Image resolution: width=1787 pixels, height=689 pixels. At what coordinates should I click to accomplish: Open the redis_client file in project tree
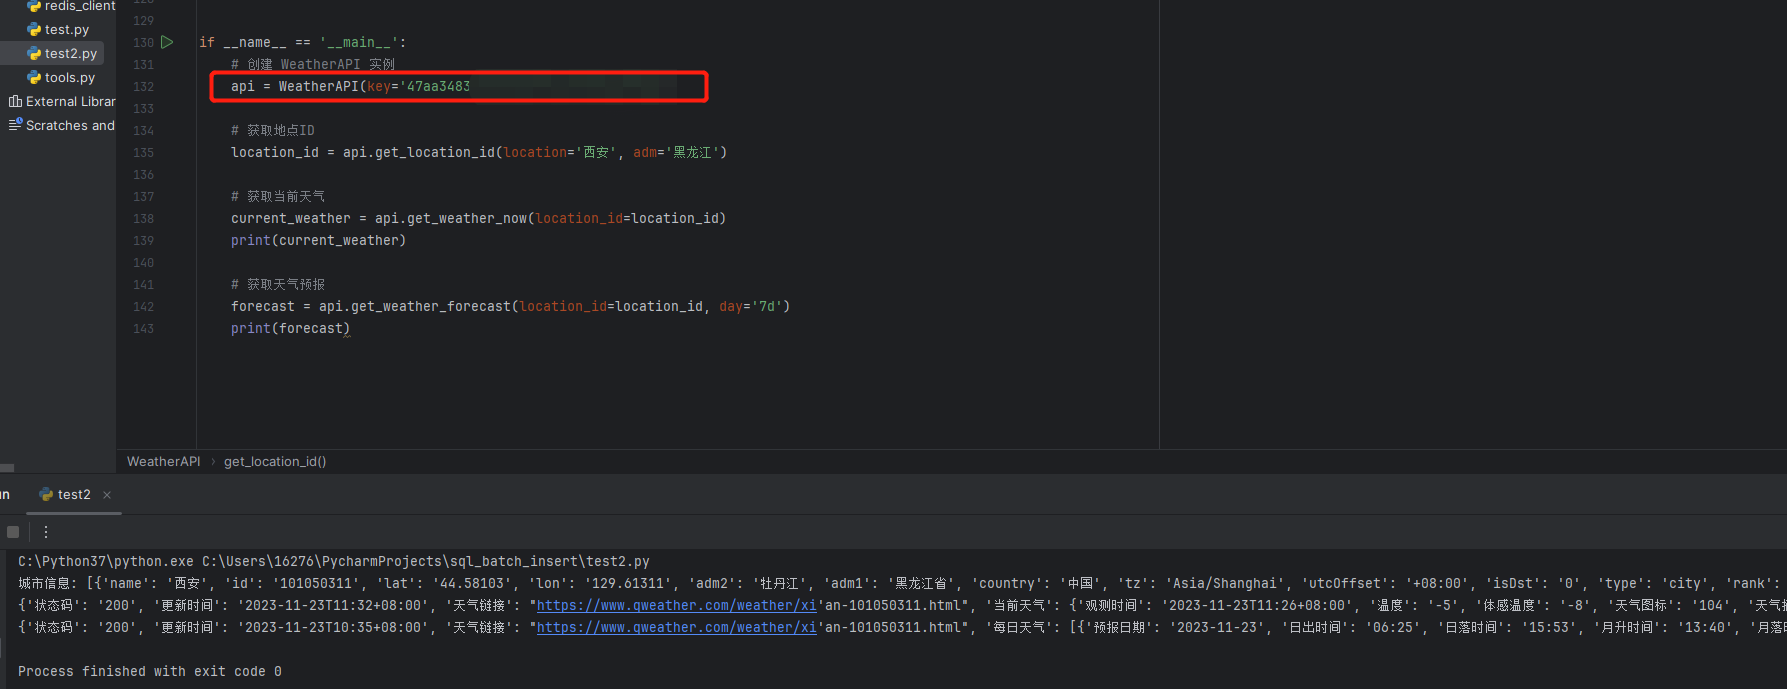pyautogui.click(x=79, y=6)
